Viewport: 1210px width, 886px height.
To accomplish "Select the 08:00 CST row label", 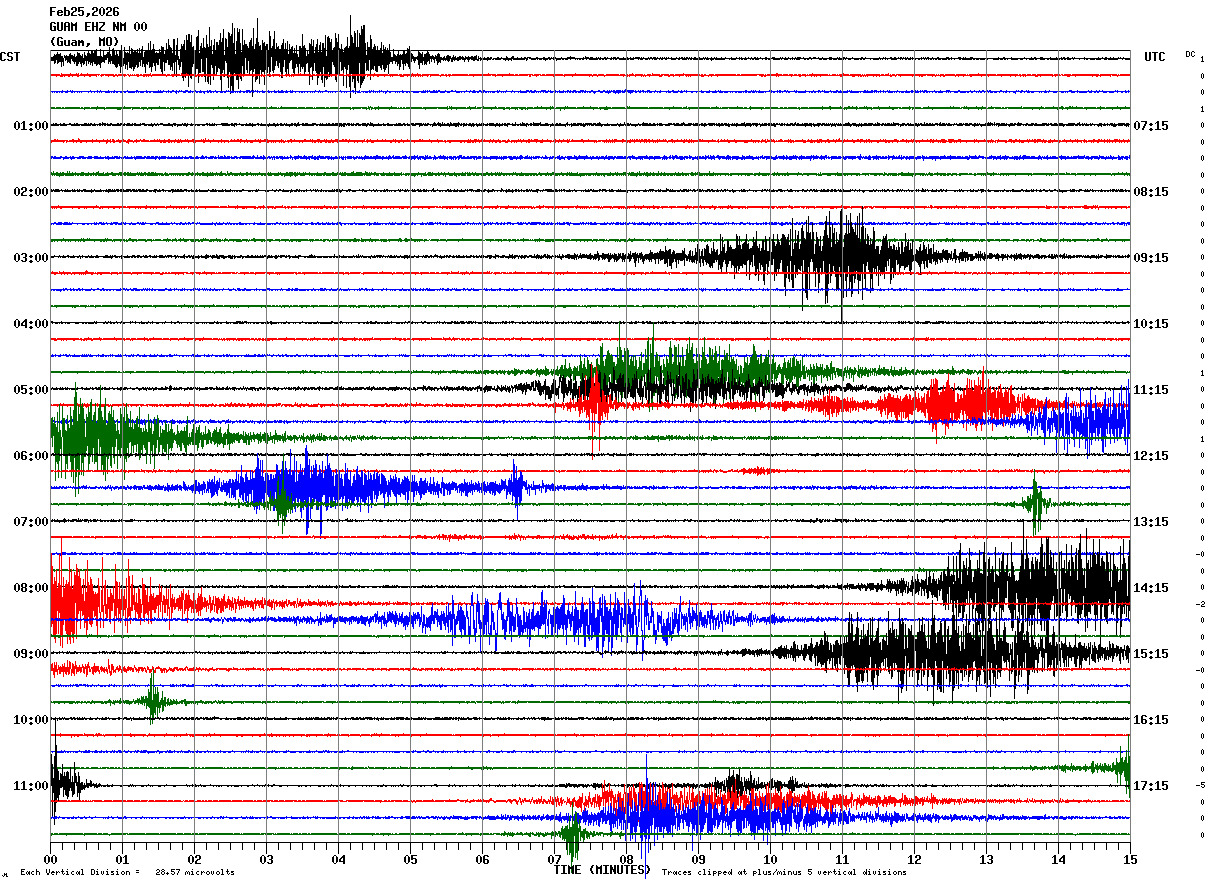I will pyautogui.click(x=31, y=588).
